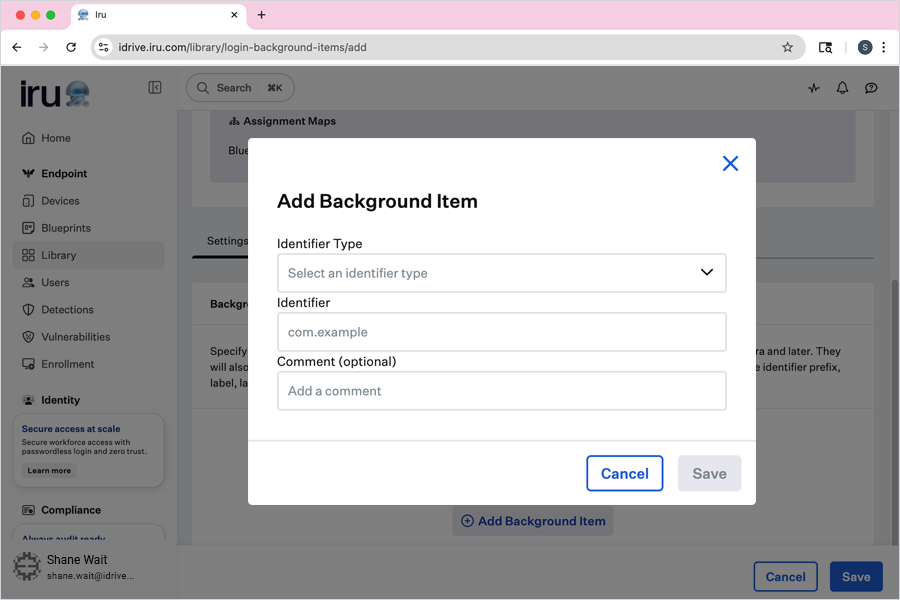Open Vulnerabilities in the sidebar
The width and height of the screenshot is (900, 600).
coord(75,337)
